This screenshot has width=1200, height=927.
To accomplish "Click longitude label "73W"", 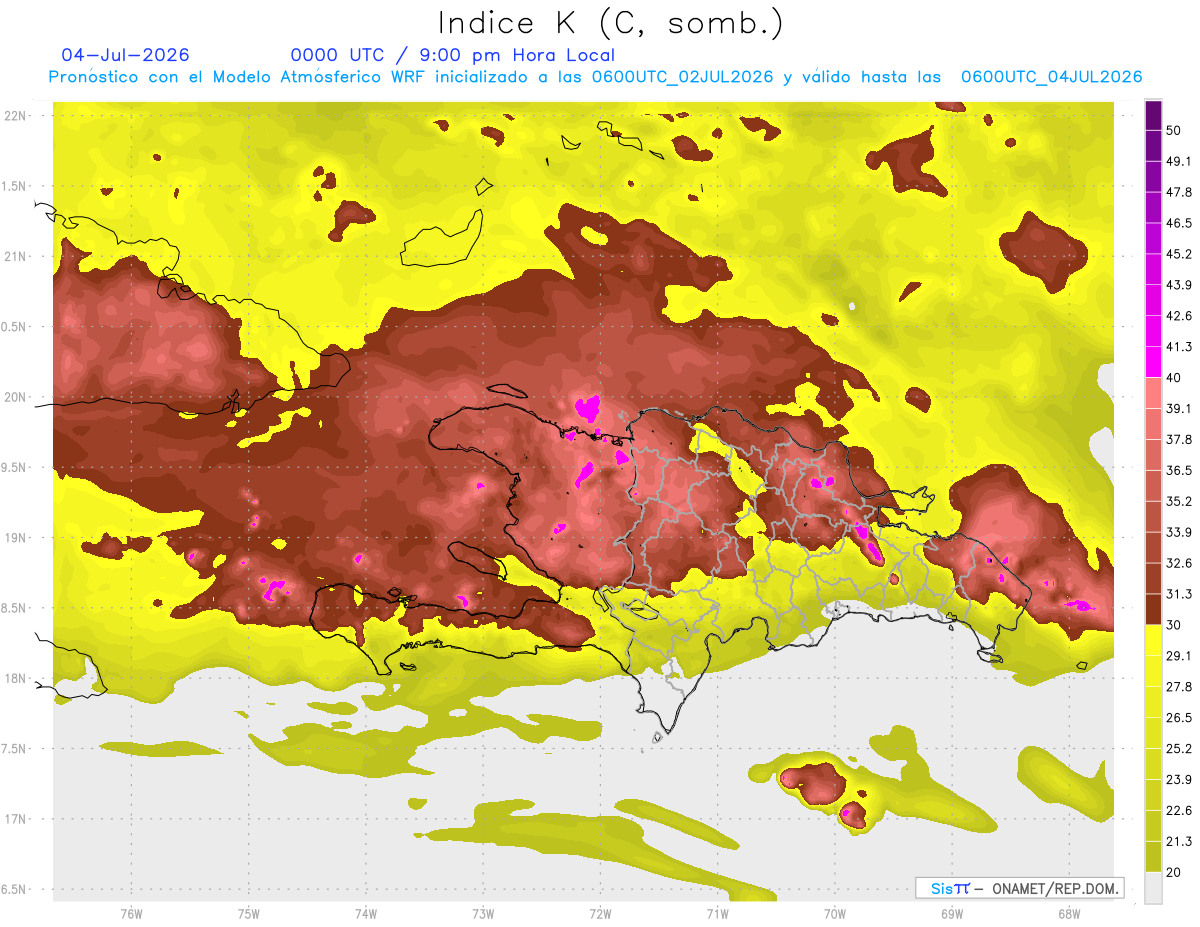I will (483, 913).
